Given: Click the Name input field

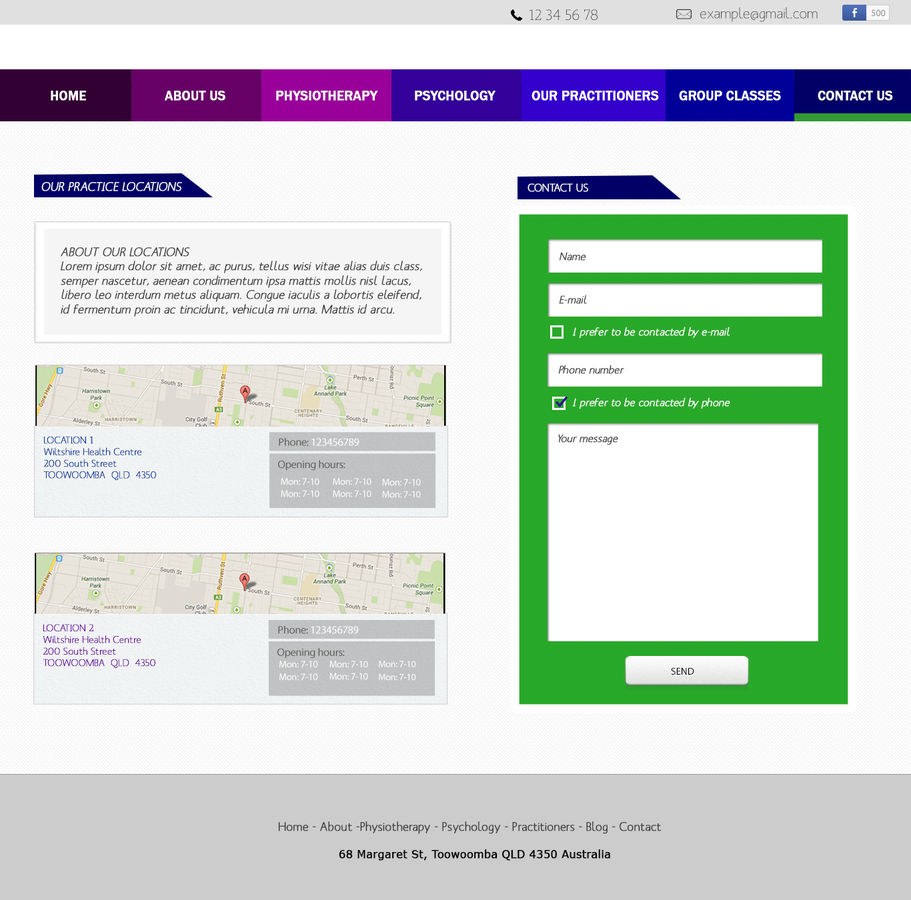Looking at the screenshot, I should pyautogui.click(x=685, y=256).
